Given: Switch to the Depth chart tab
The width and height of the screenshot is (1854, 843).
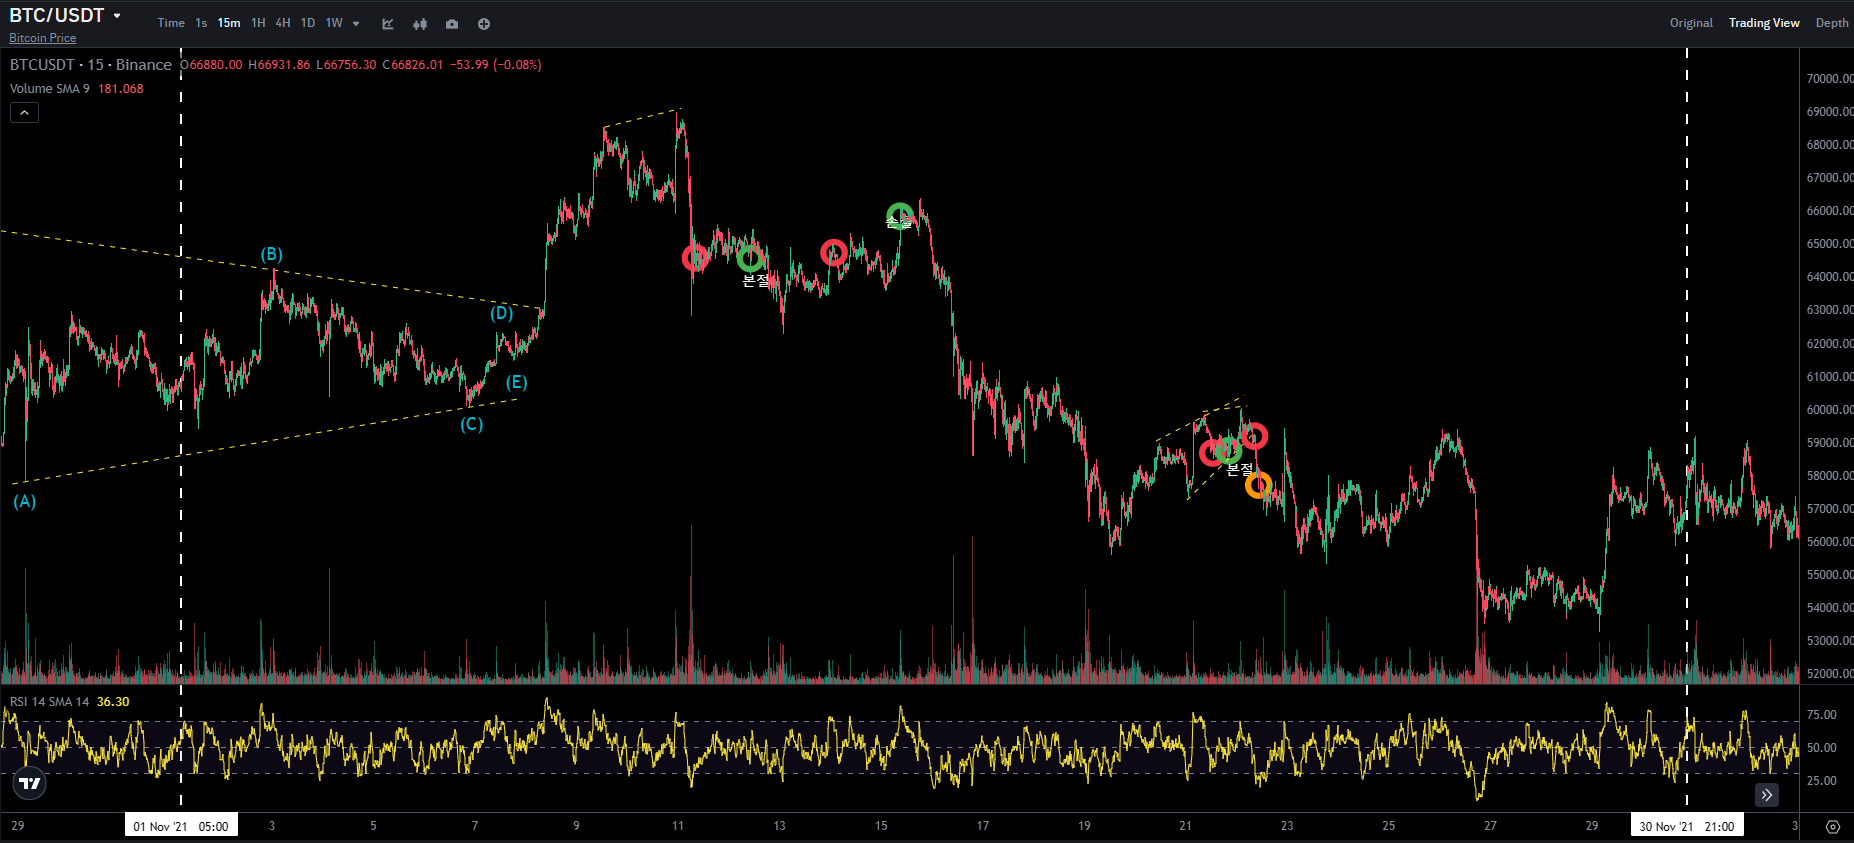Looking at the screenshot, I should point(1832,23).
